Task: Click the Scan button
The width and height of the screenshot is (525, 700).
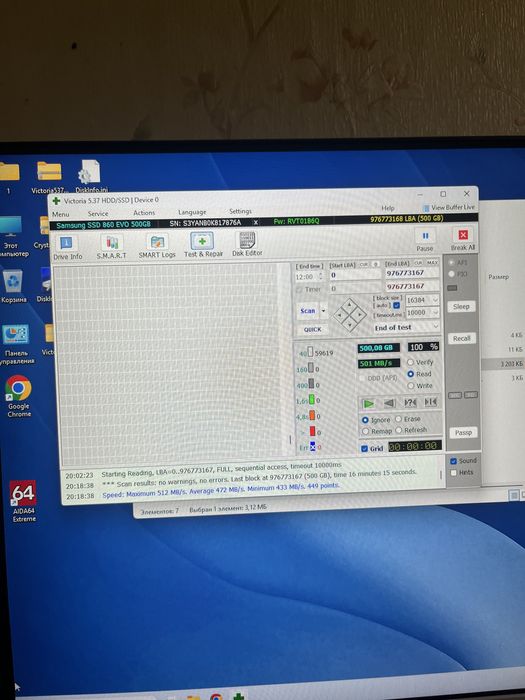Action: point(308,311)
